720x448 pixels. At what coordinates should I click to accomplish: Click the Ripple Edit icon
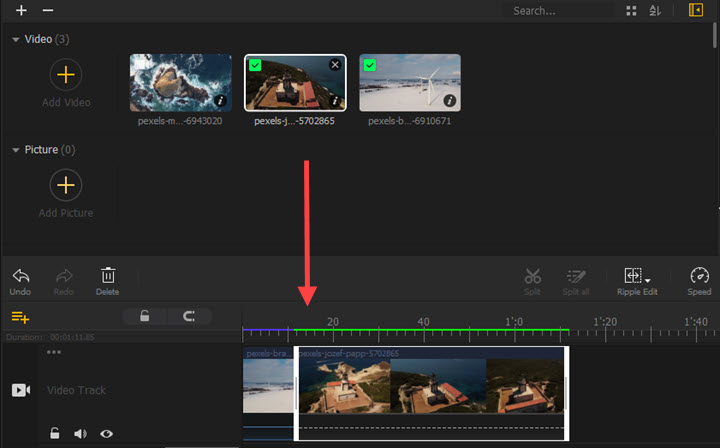coord(633,275)
